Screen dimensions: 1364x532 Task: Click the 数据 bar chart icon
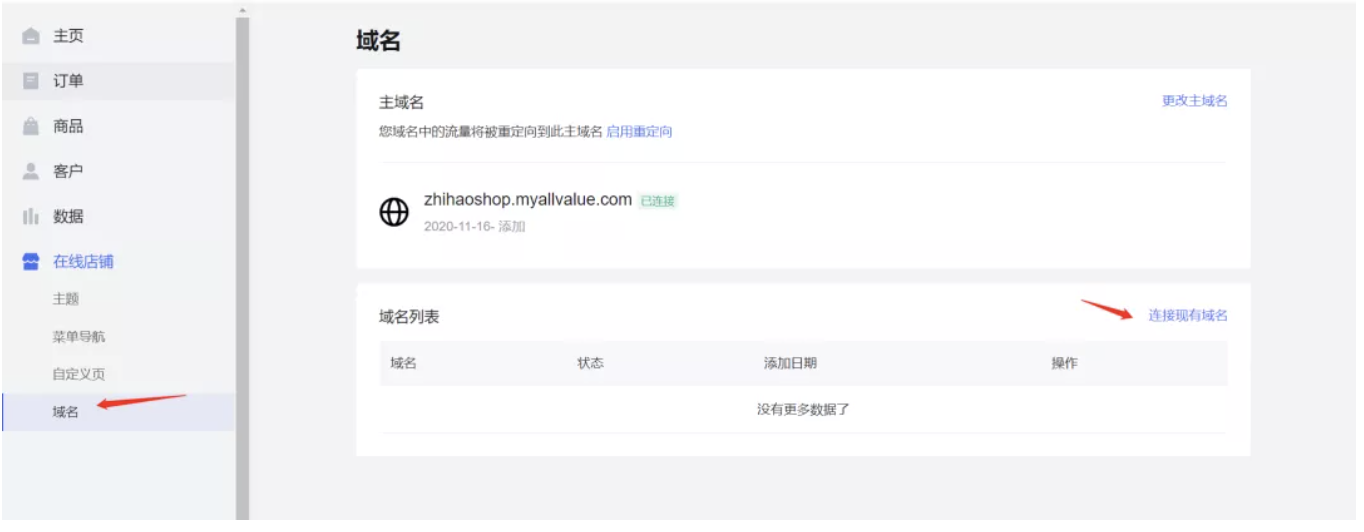(31, 217)
